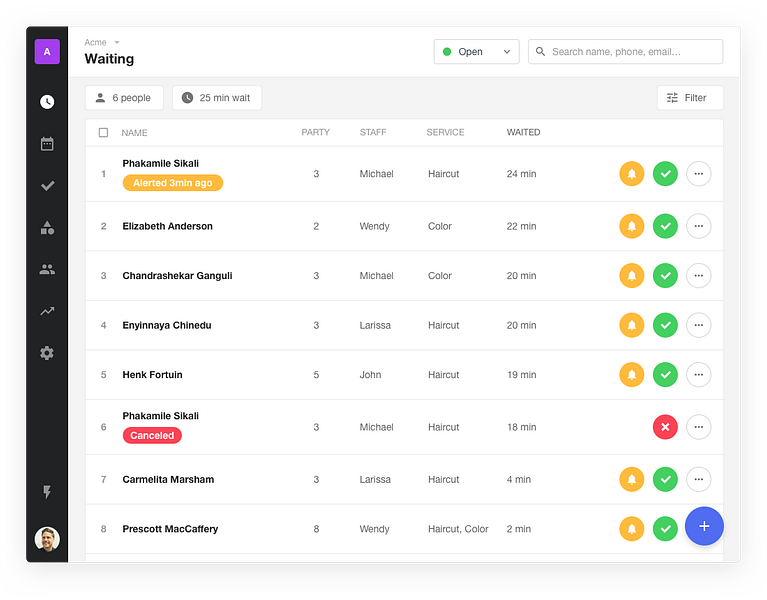Open more options for Chandrashekar Ganguli
The height and width of the screenshot is (600, 767).
point(698,275)
